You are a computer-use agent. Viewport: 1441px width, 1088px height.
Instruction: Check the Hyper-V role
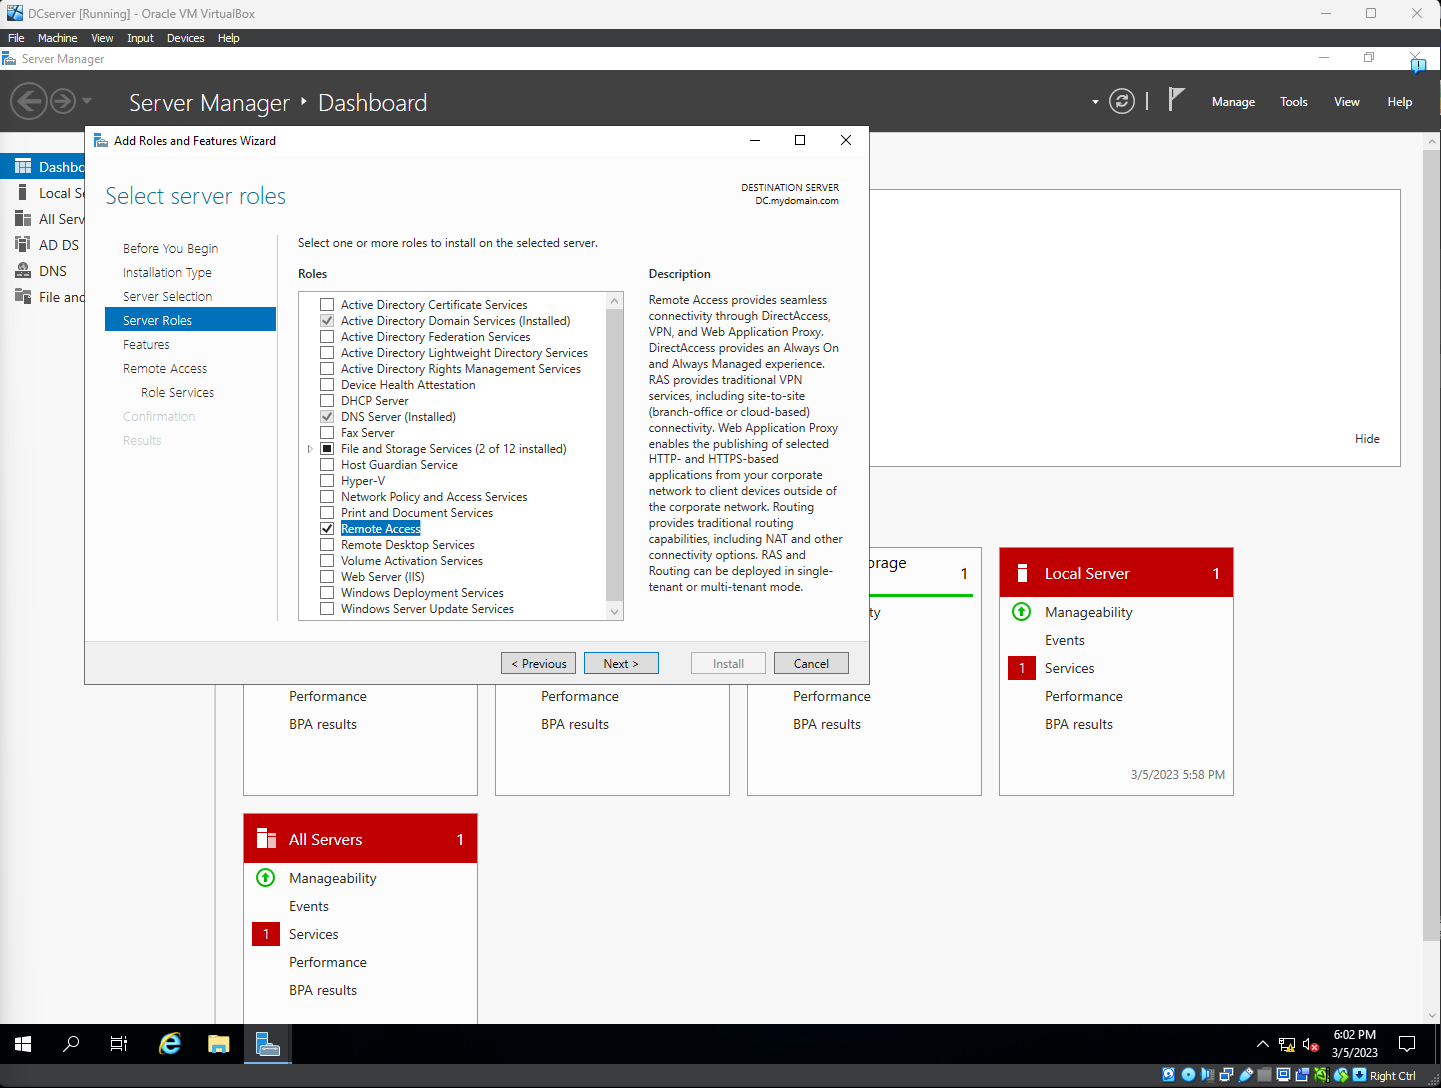(327, 480)
